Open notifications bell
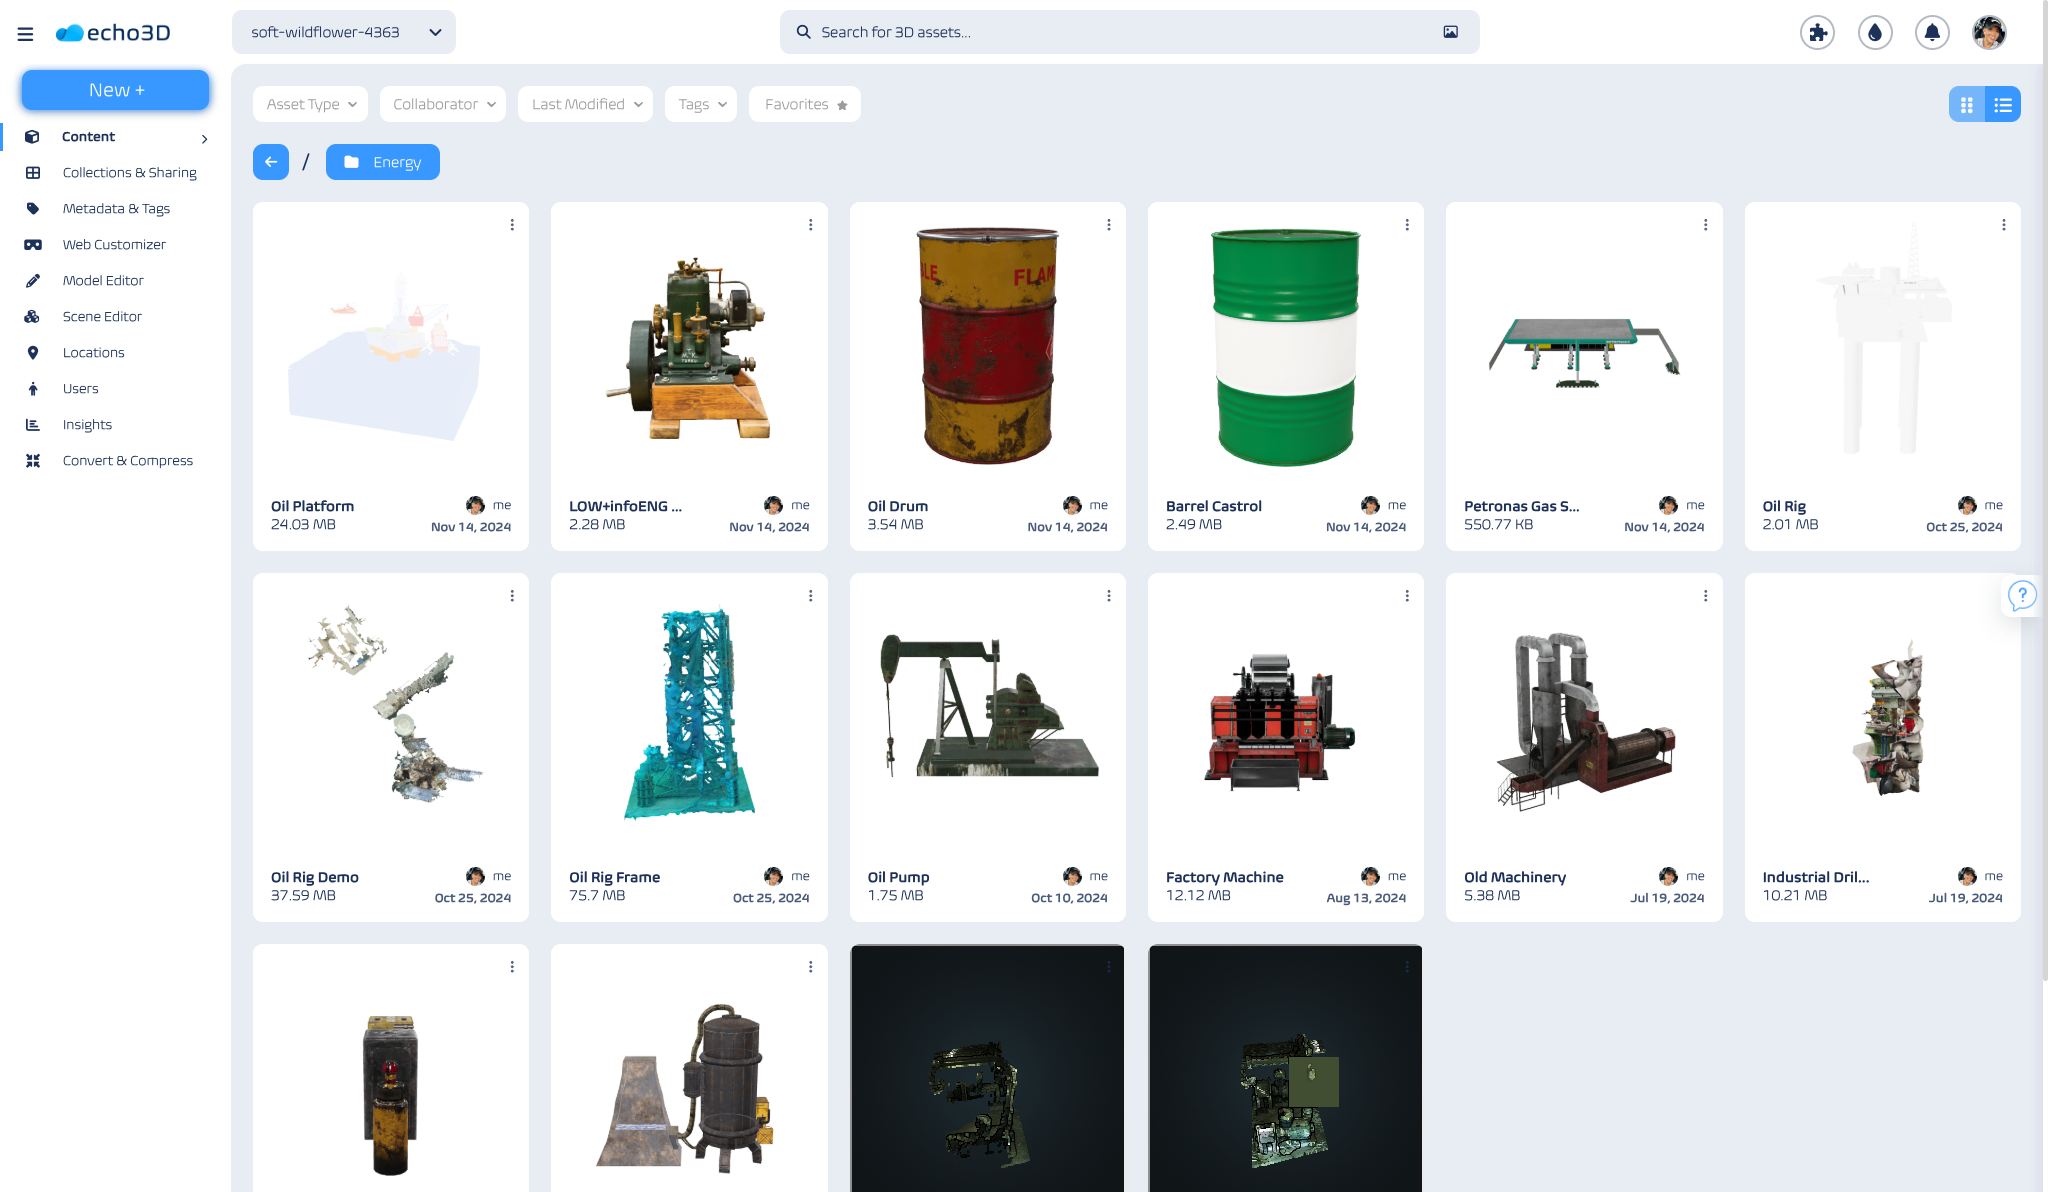 pyautogui.click(x=1931, y=32)
